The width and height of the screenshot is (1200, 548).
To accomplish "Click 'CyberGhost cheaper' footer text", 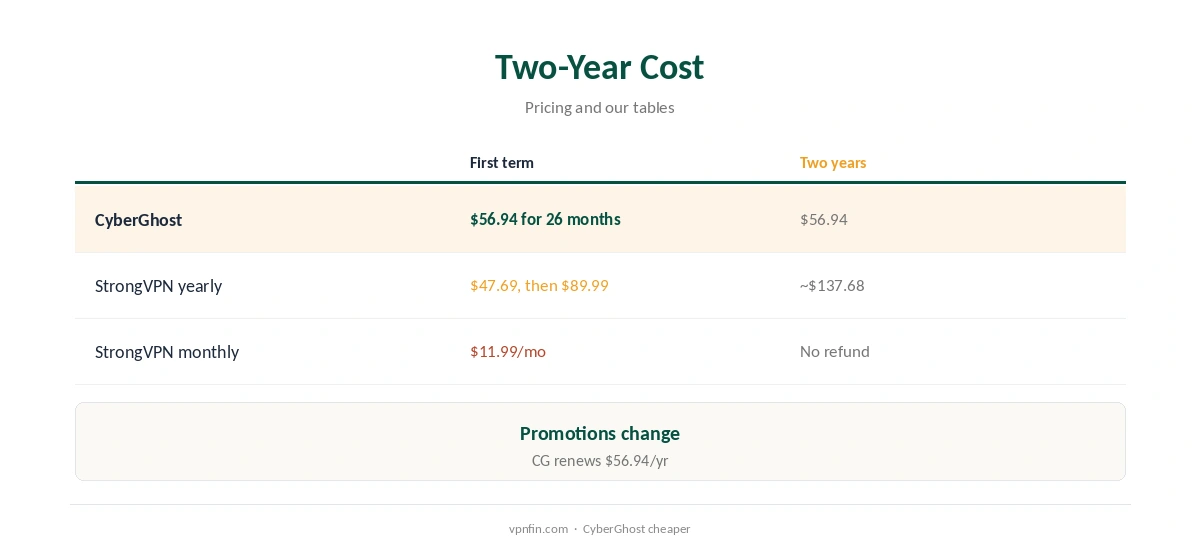I will click(636, 529).
